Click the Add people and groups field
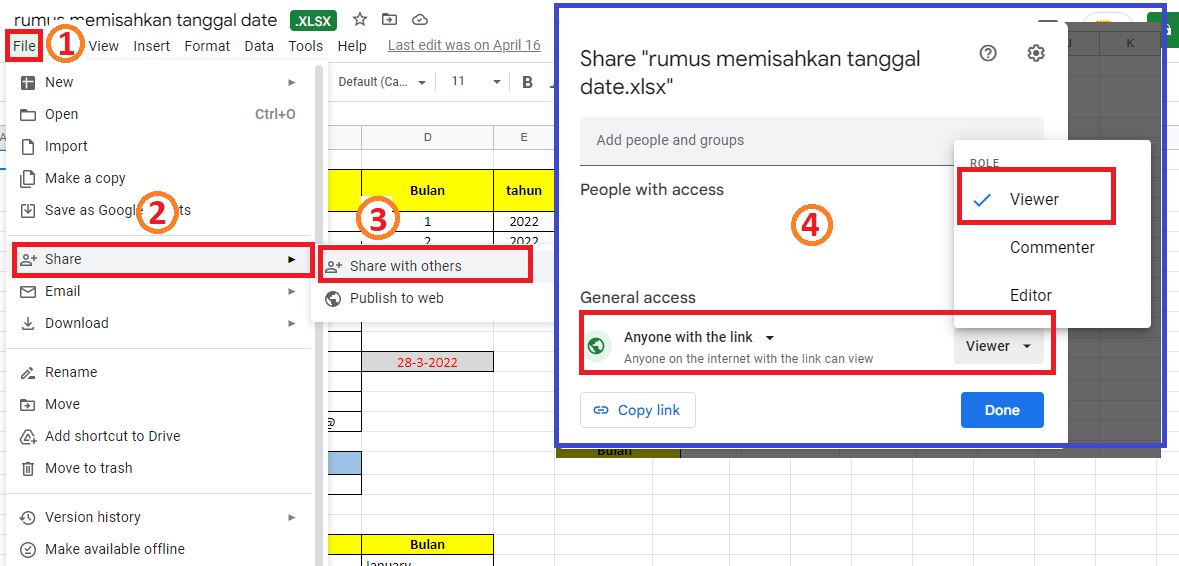 811,141
